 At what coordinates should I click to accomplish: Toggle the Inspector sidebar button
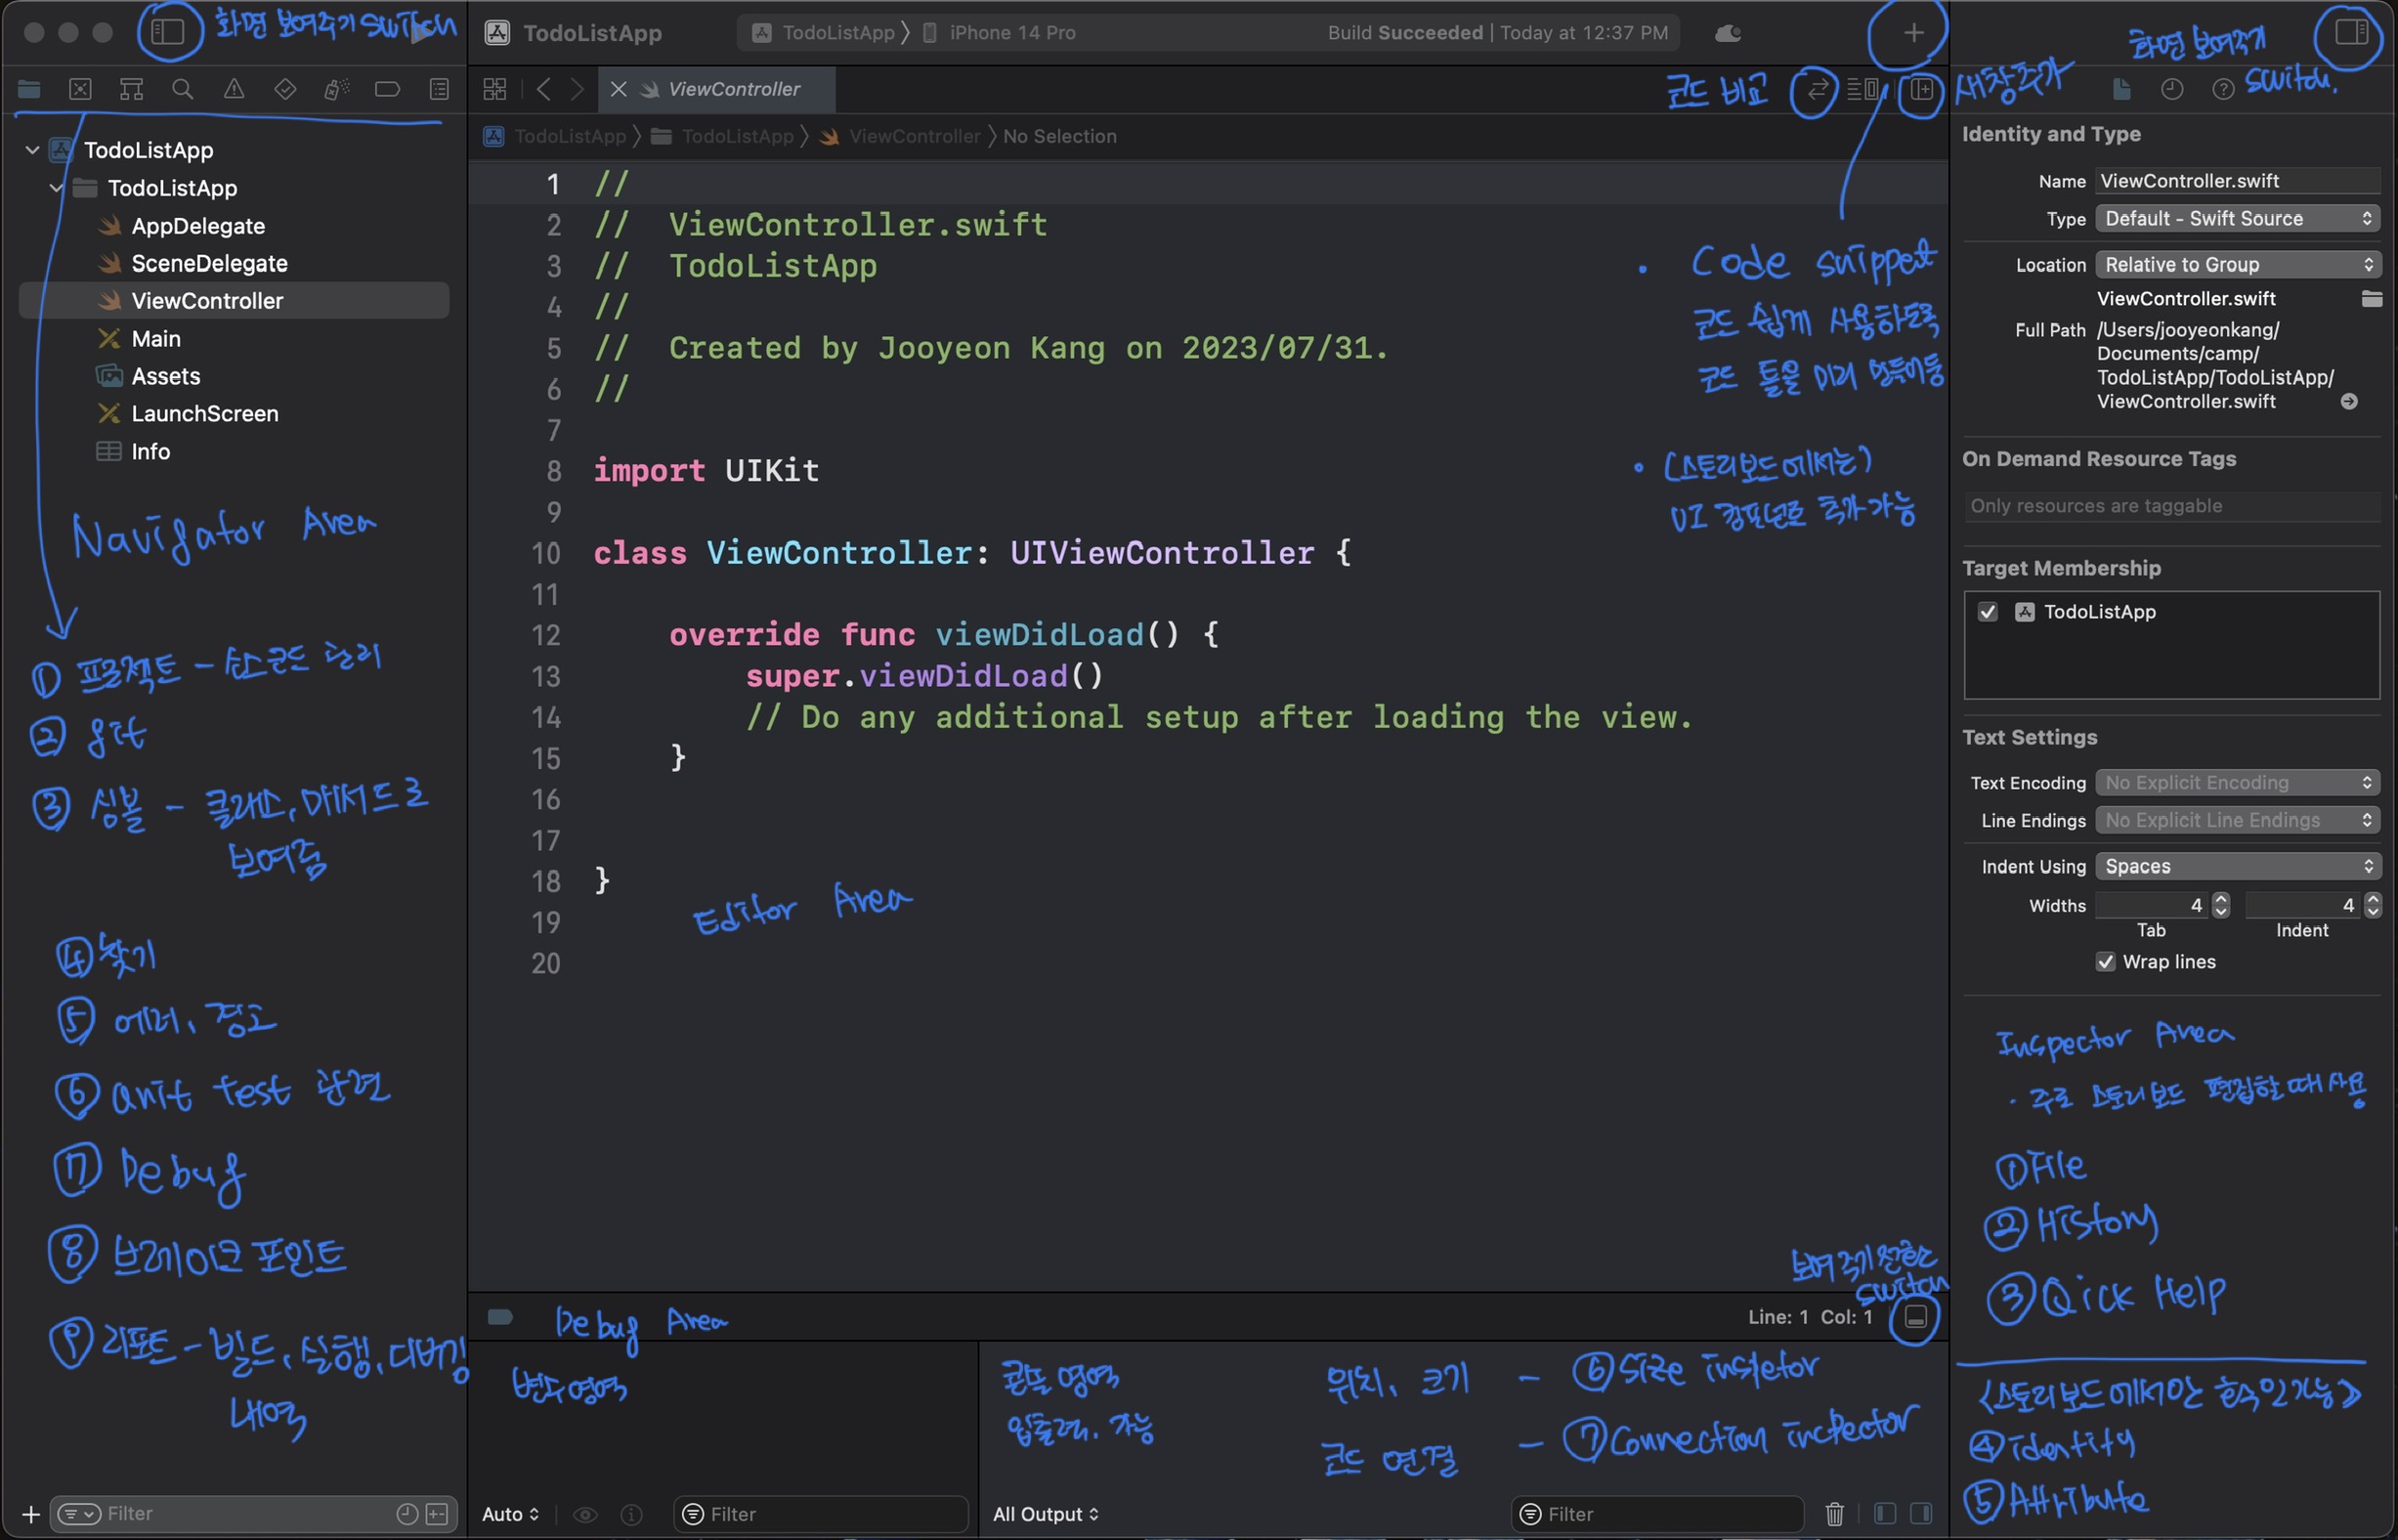click(x=2350, y=32)
